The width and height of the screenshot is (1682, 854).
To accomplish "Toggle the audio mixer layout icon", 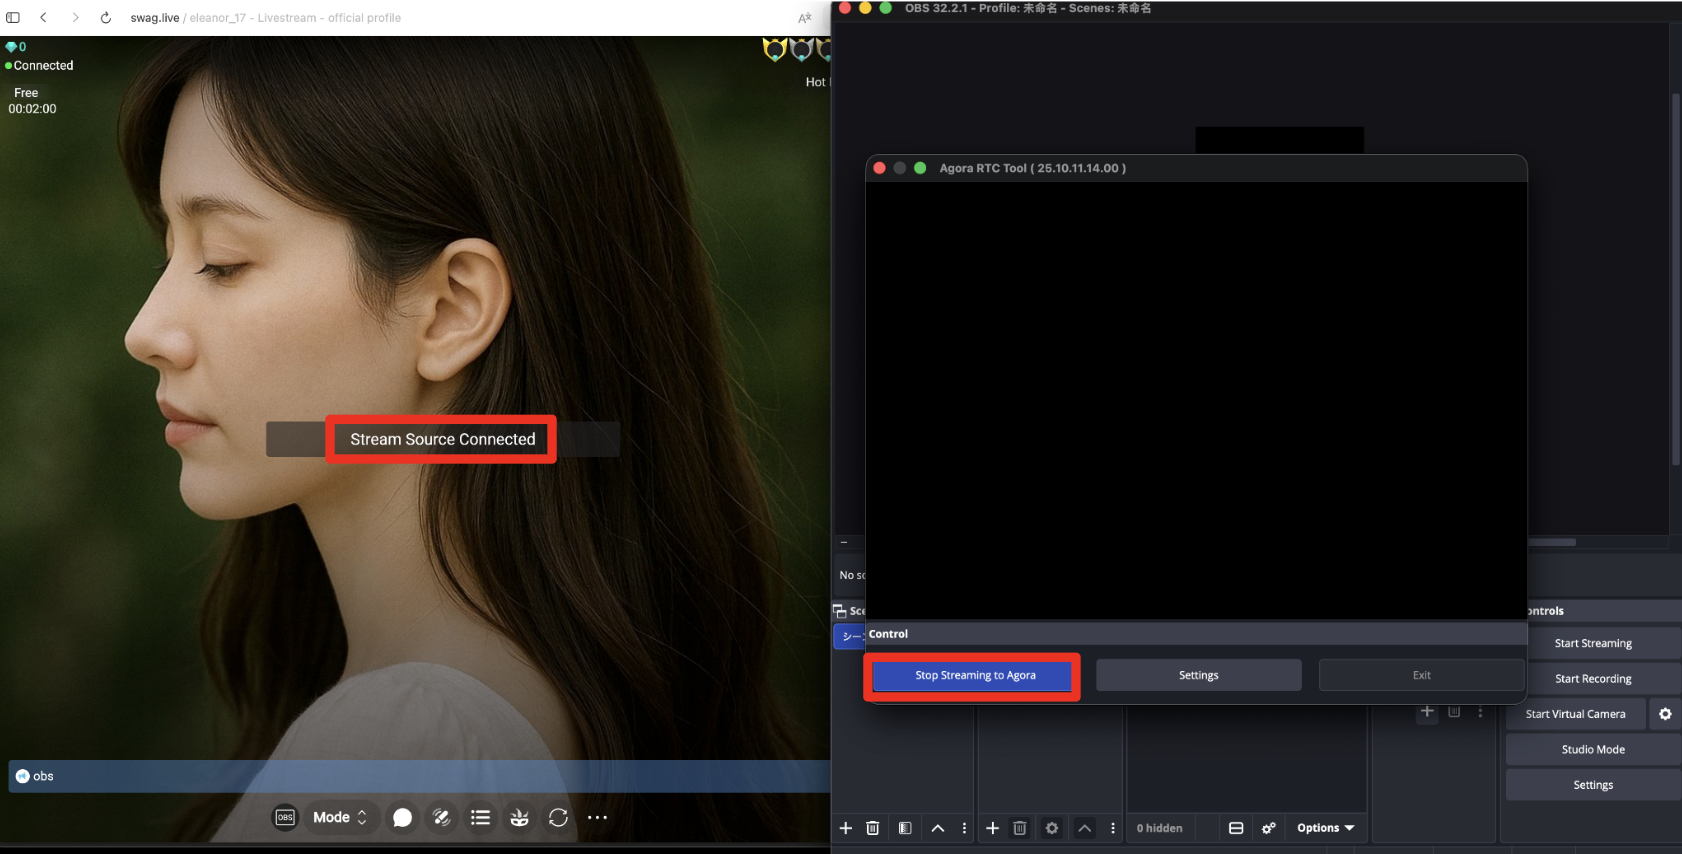I will pos(1236,828).
